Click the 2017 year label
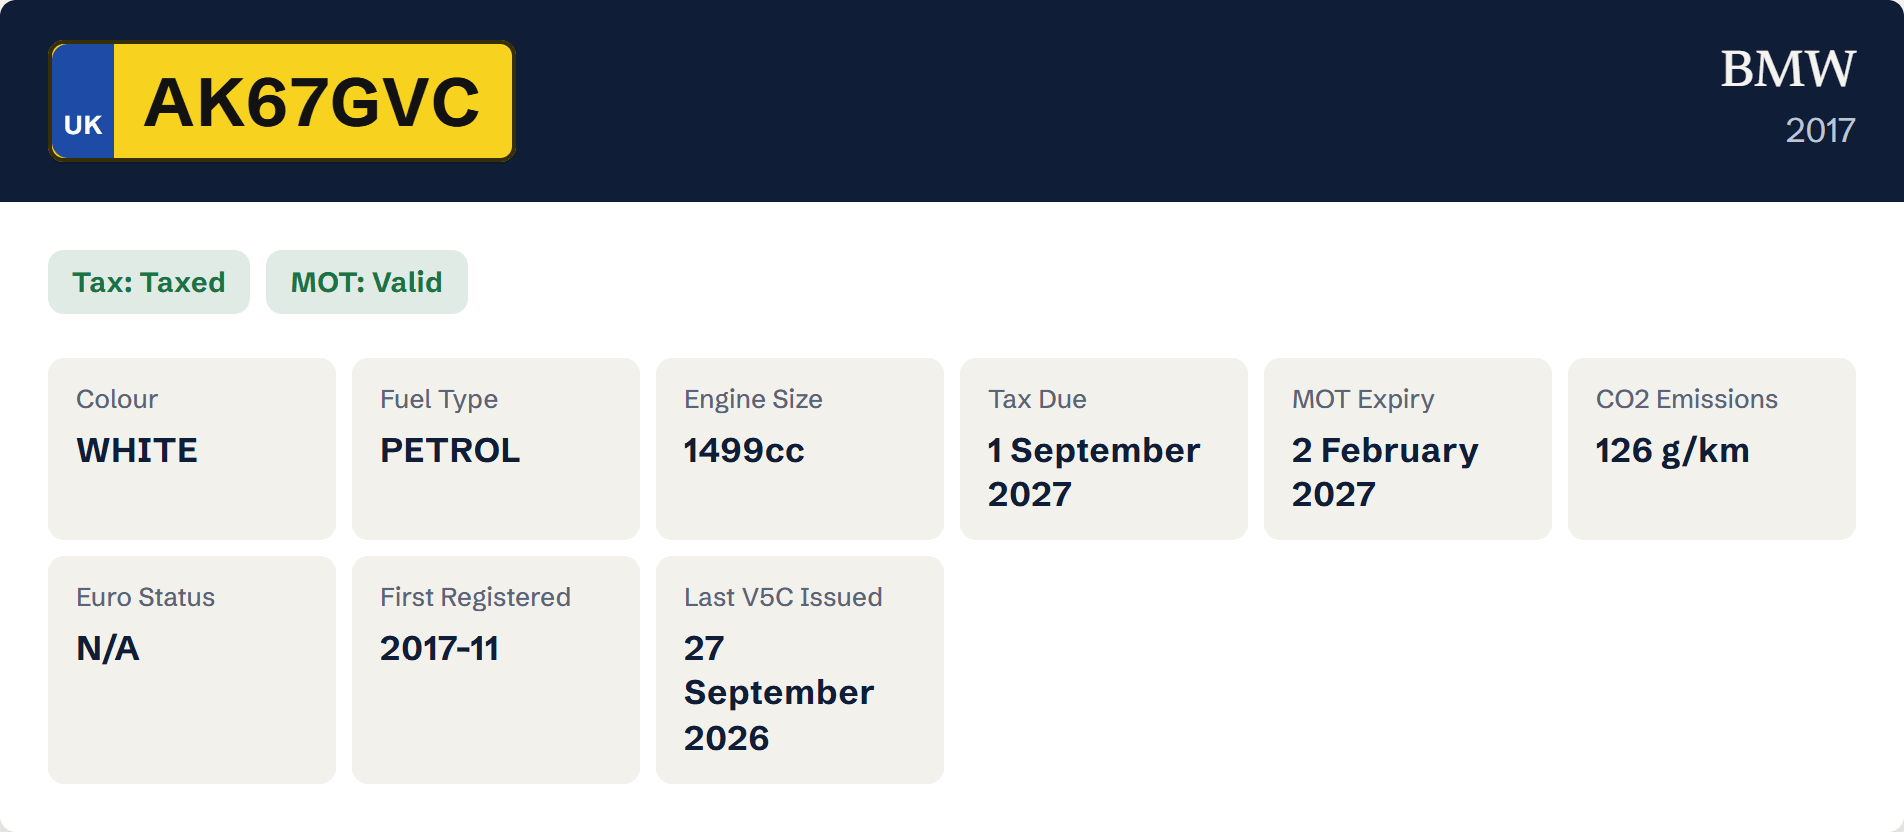The width and height of the screenshot is (1904, 832). (1820, 130)
